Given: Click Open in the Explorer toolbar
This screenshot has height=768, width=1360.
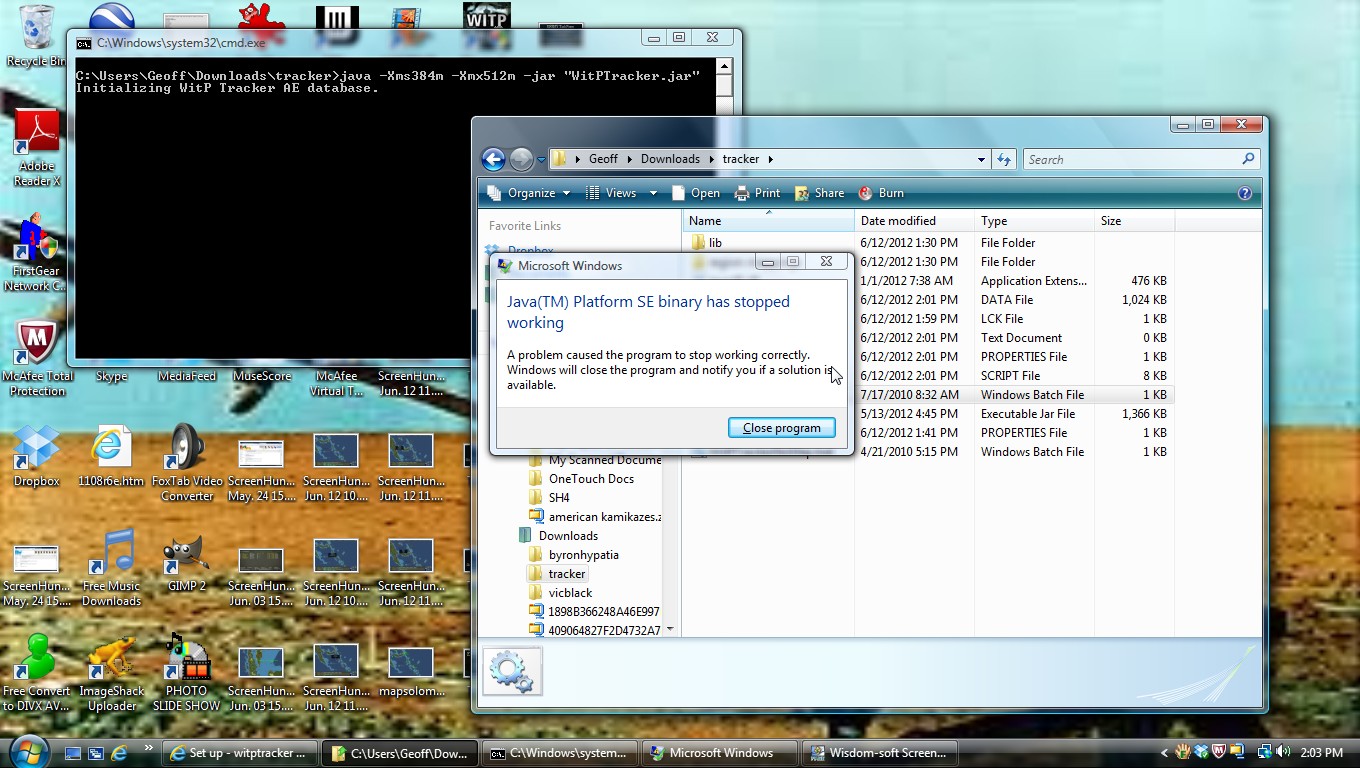Looking at the screenshot, I should [696, 193].
